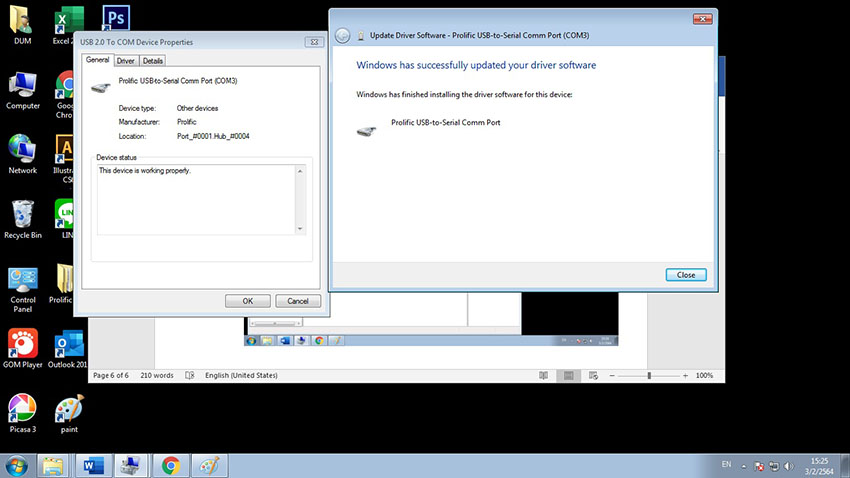Click '210 words' in Word status bar
The height and width of the screenshot is (478, 850).
pos(157,375)
